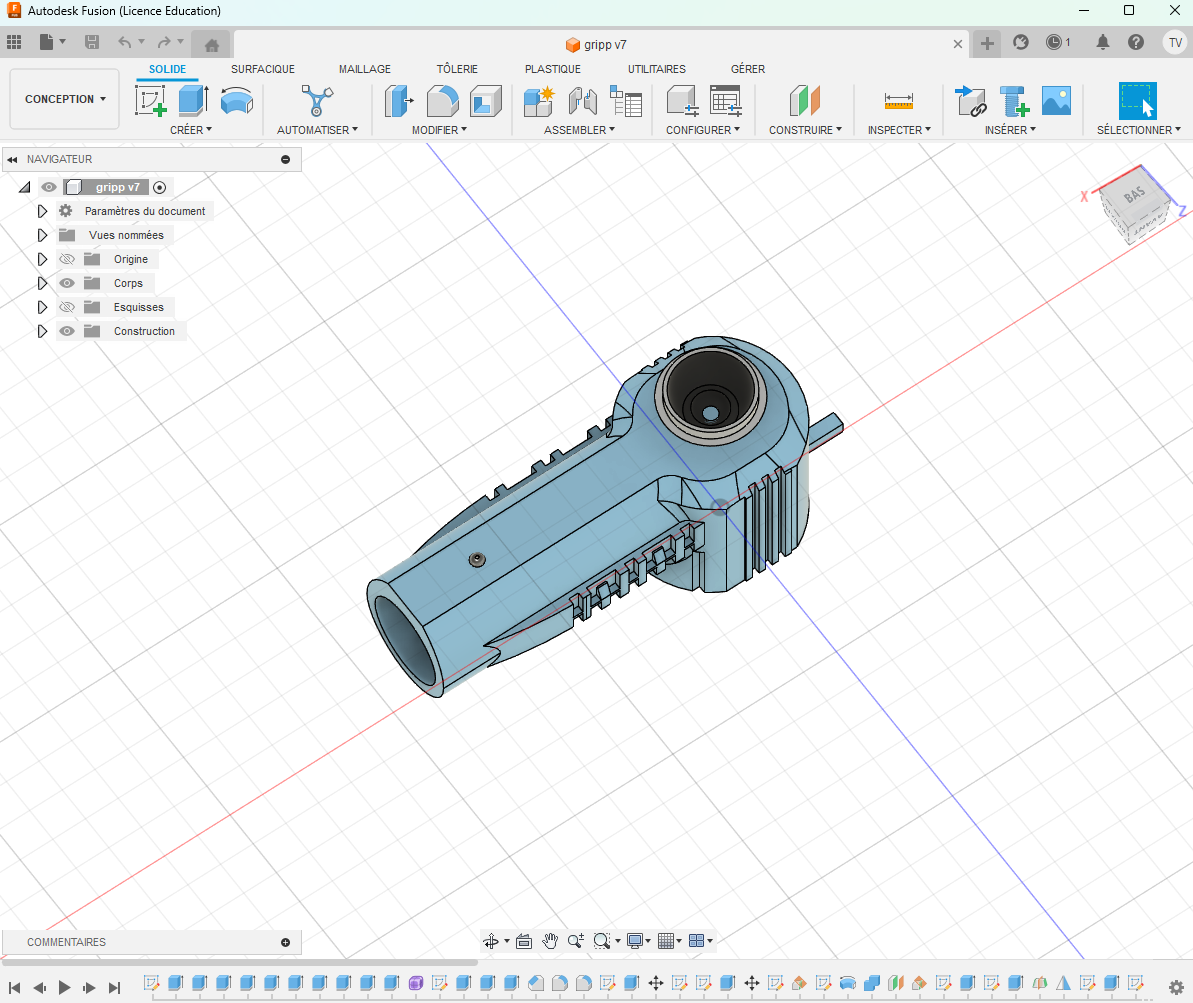
Task: Click the Orbit tool in navigation bar
Action: 491,941
